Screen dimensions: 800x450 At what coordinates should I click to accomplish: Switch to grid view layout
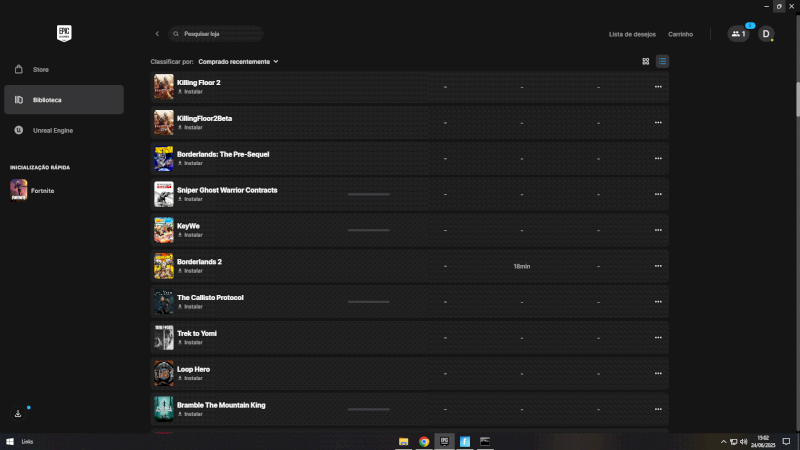coord(646,61)
